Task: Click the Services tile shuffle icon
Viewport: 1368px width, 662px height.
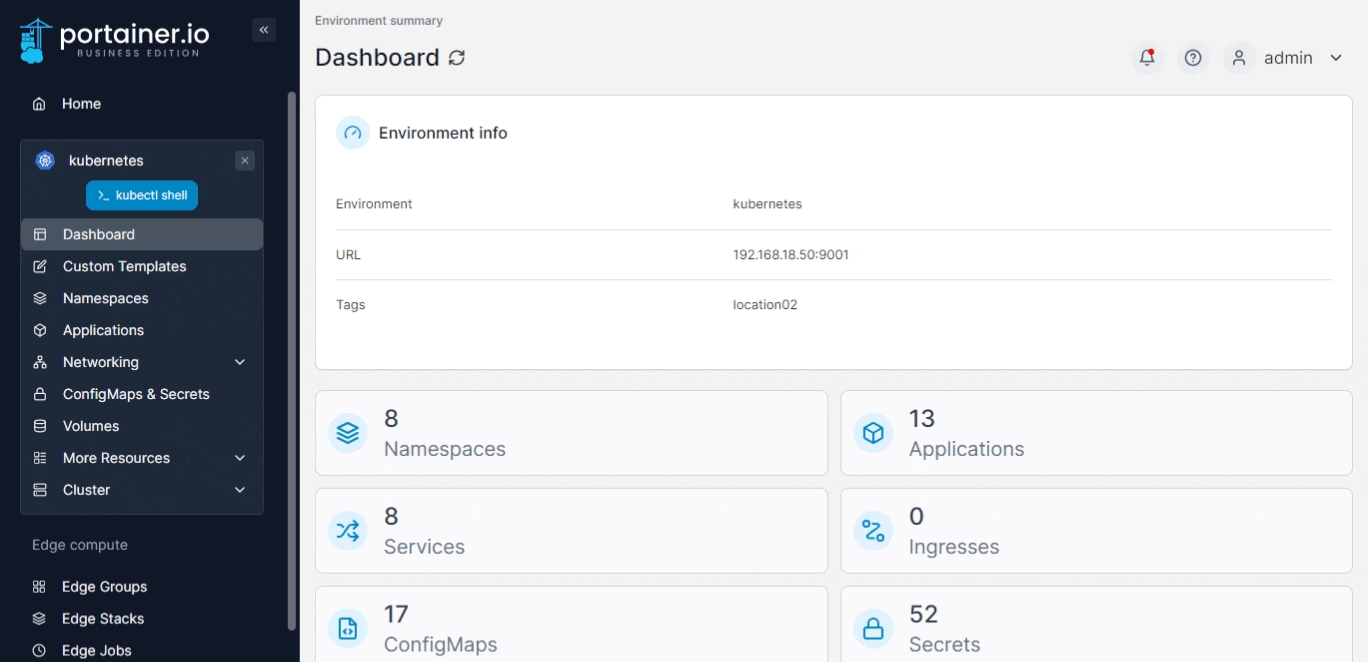Action: tap(348, 531)
